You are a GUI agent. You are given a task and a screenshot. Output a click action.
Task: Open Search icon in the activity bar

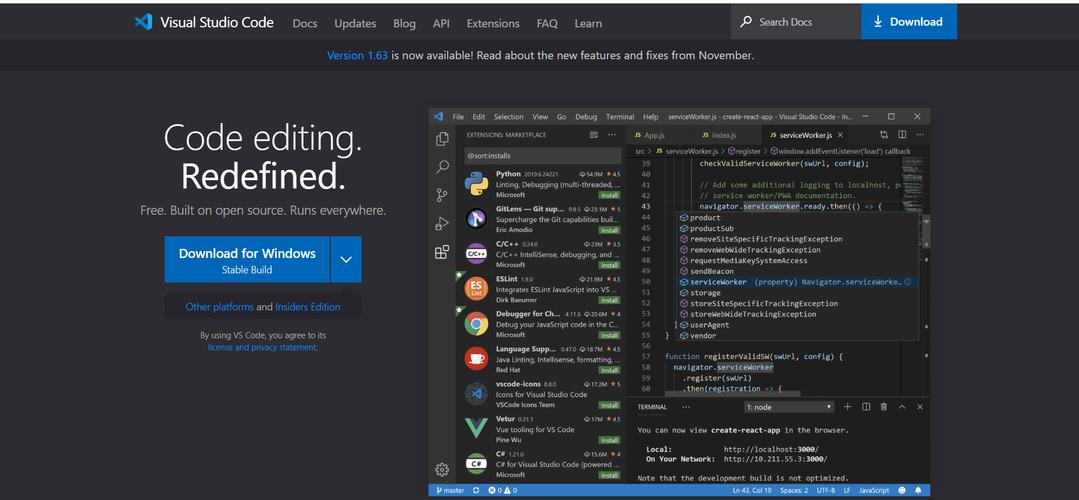[442, 167]
